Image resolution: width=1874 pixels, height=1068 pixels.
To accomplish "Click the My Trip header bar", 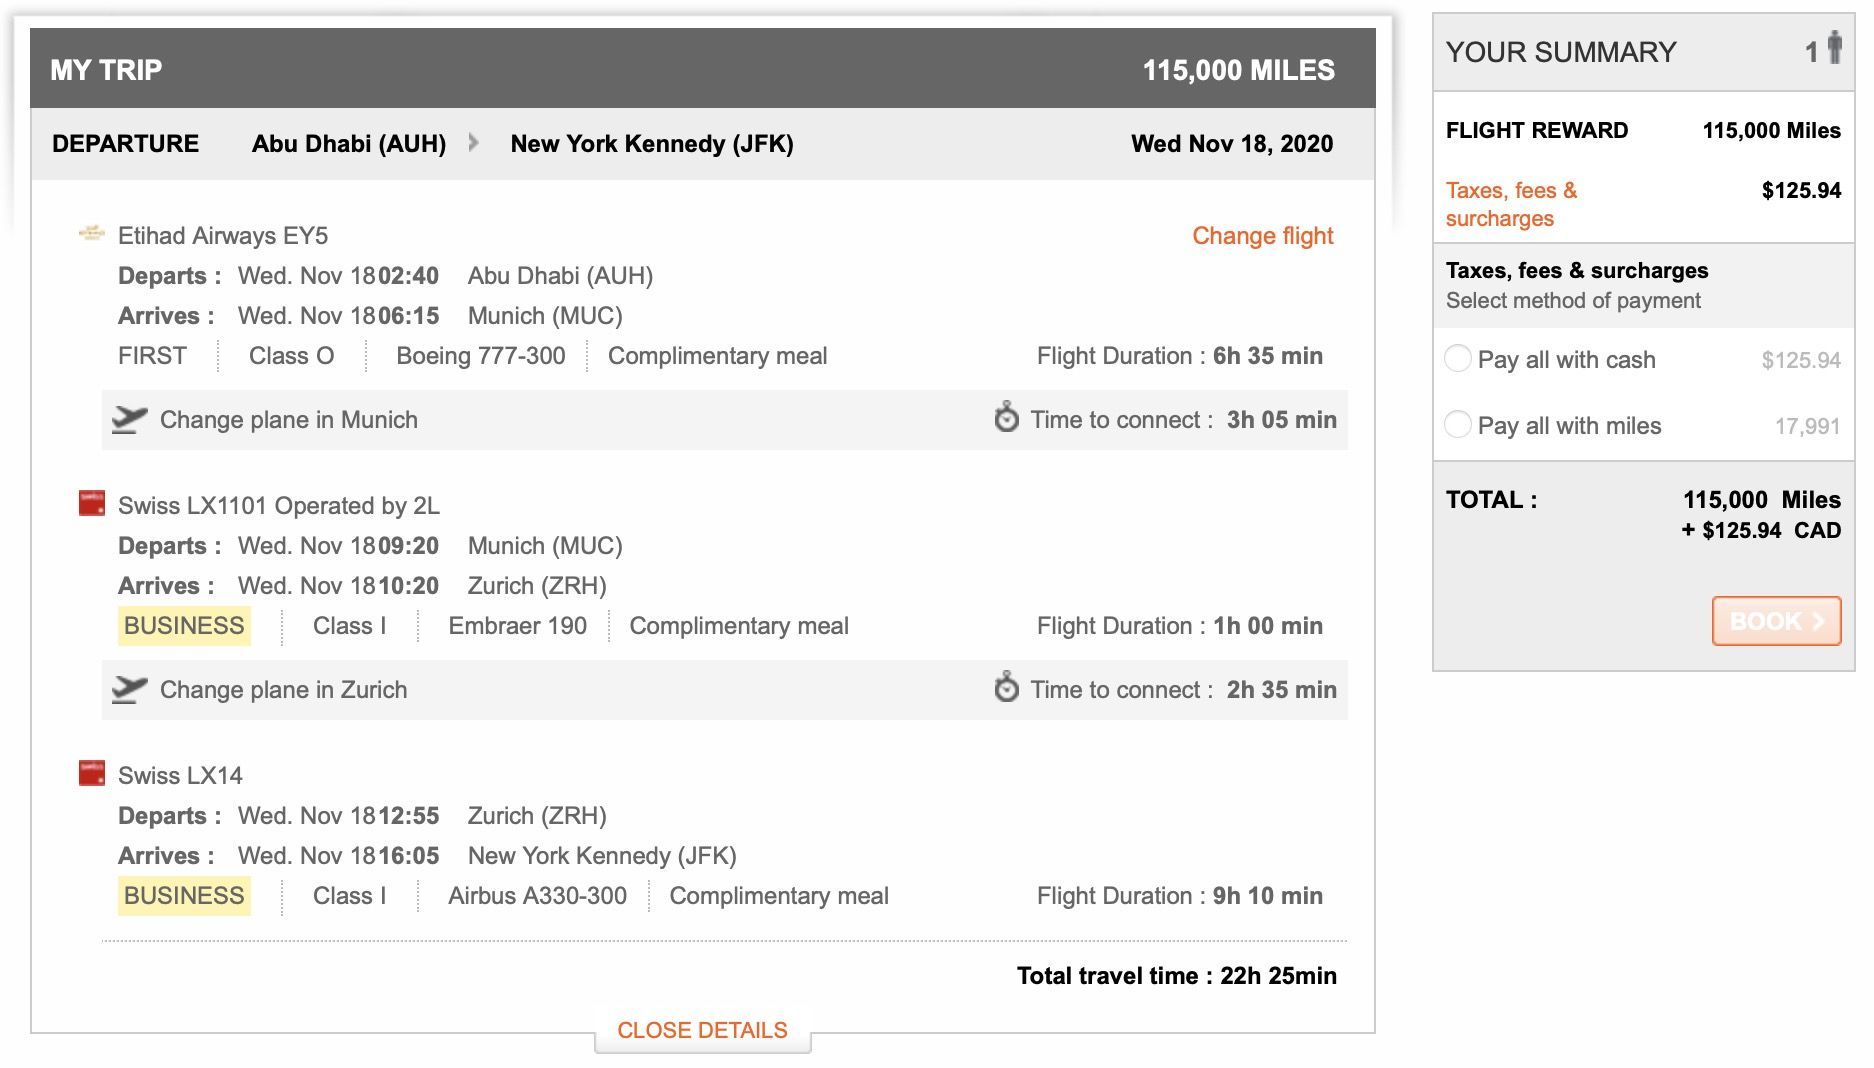I will tap(703, 69).
